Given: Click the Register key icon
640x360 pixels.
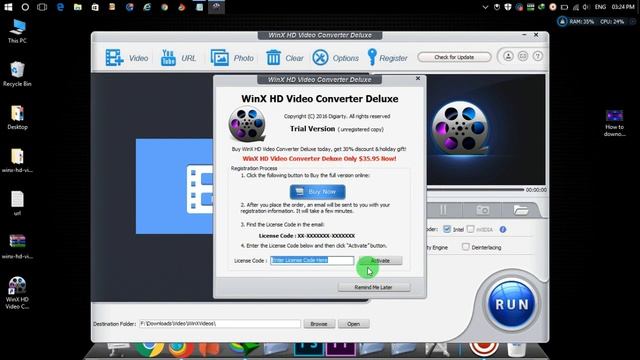Looking at the screenshot, I should (372, 57).
